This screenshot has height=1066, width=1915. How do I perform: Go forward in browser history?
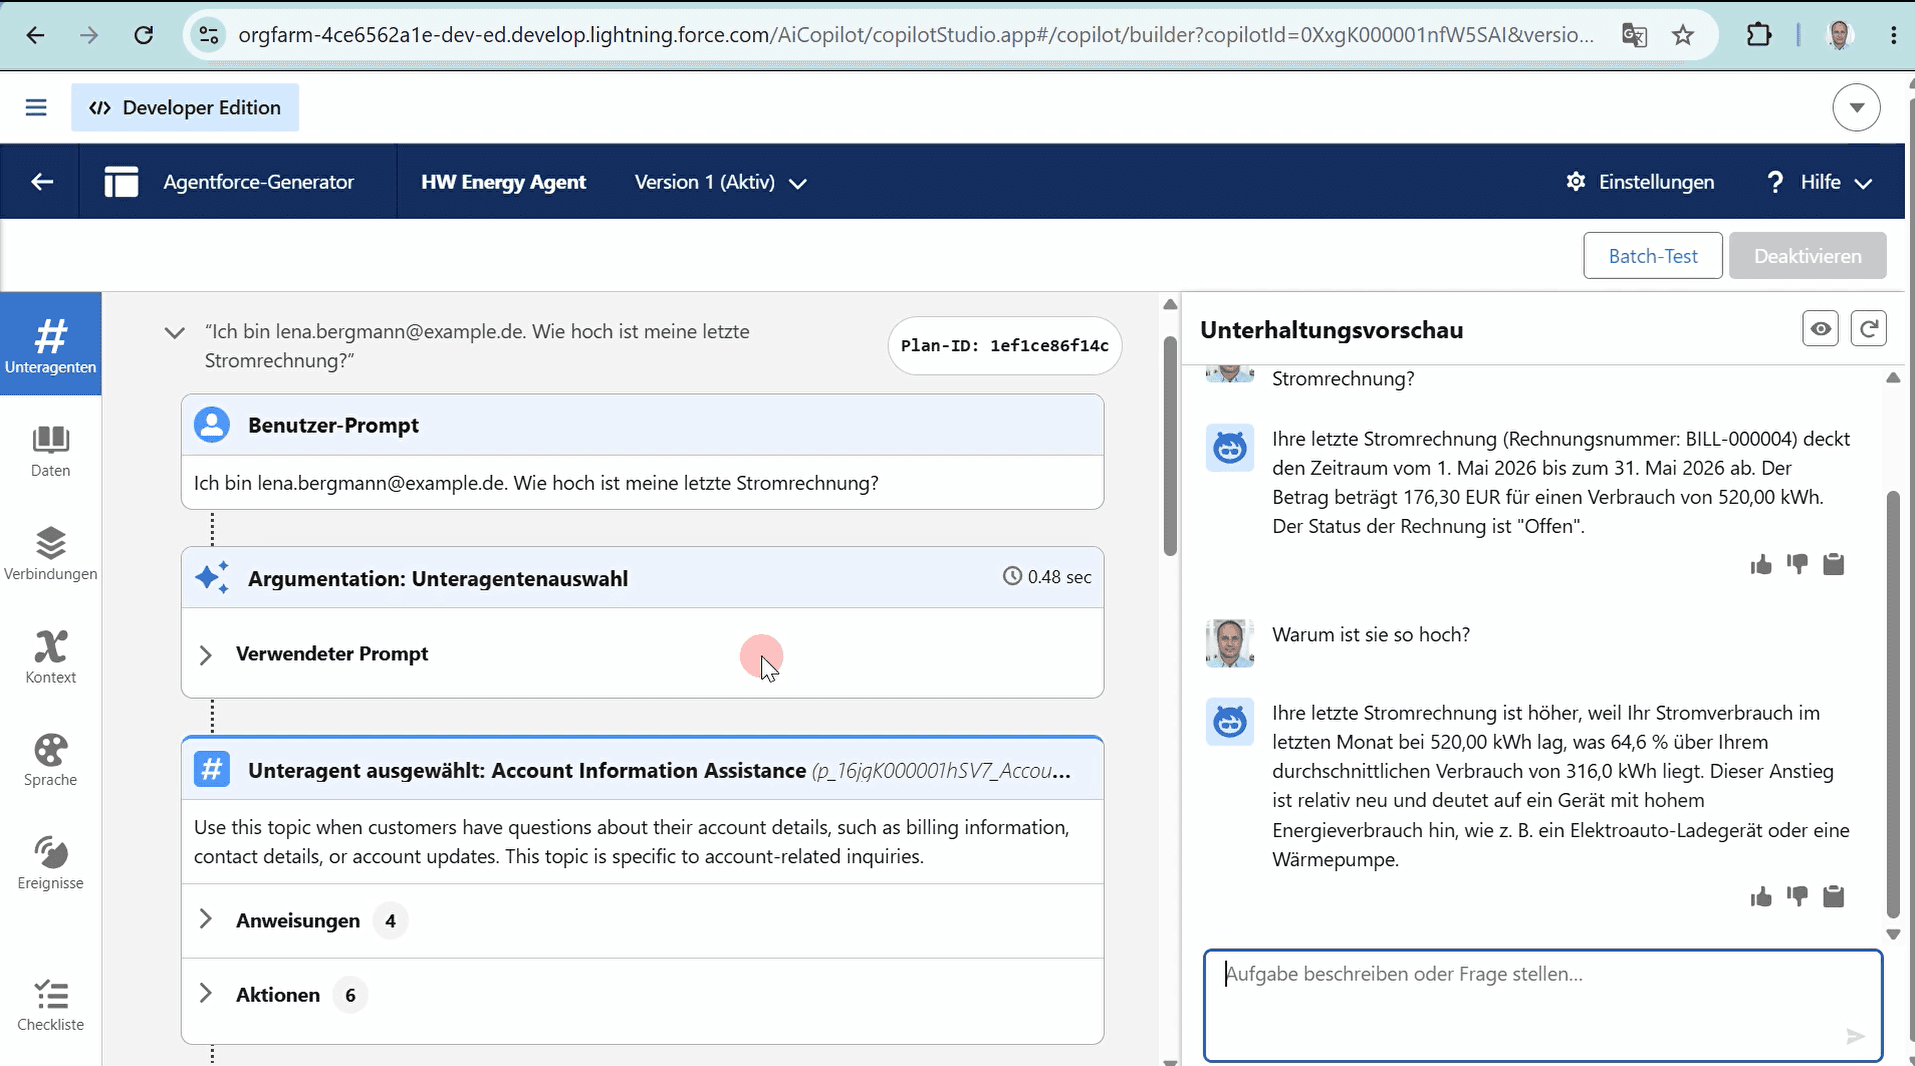[x=89, y=35]
